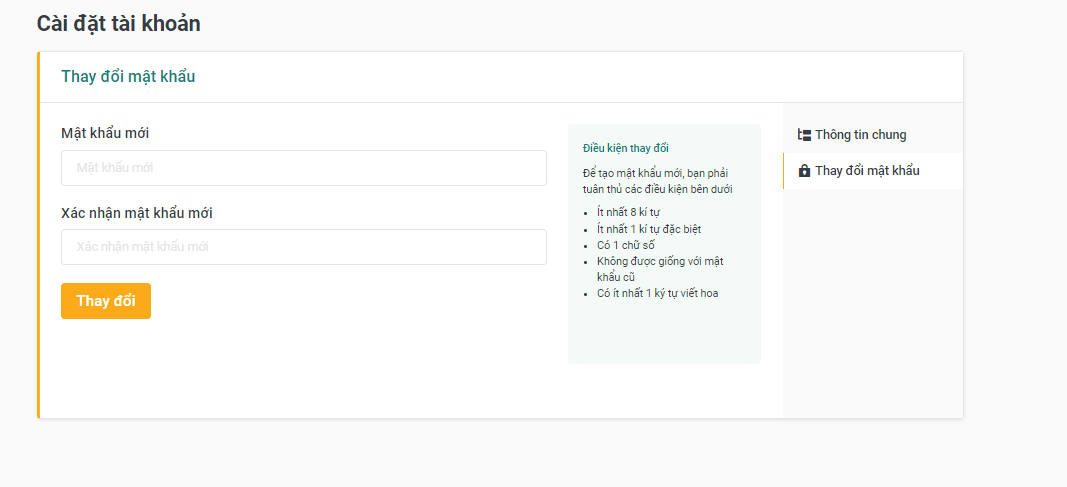Image resolution: width=1067 pixels, height=487 pixels.
Task: Click empty sidebar area below the tabs
Action: pyautogui.click(x=872, y=300)
